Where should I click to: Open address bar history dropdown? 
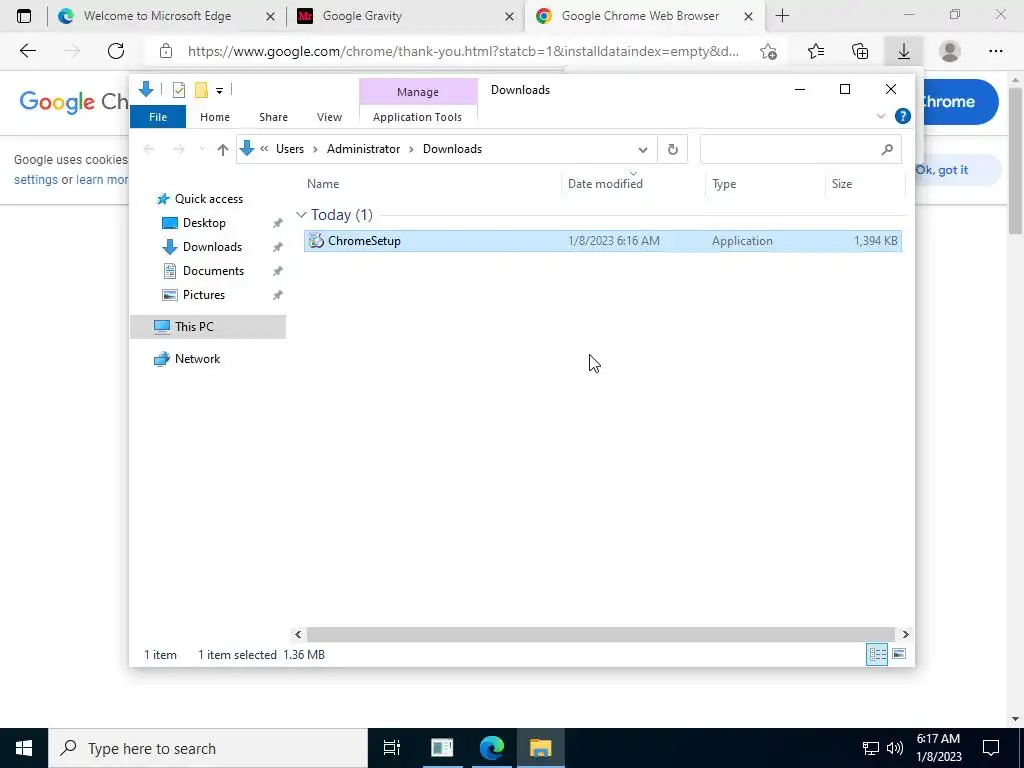pyautogui.click(x=643, y=150)
